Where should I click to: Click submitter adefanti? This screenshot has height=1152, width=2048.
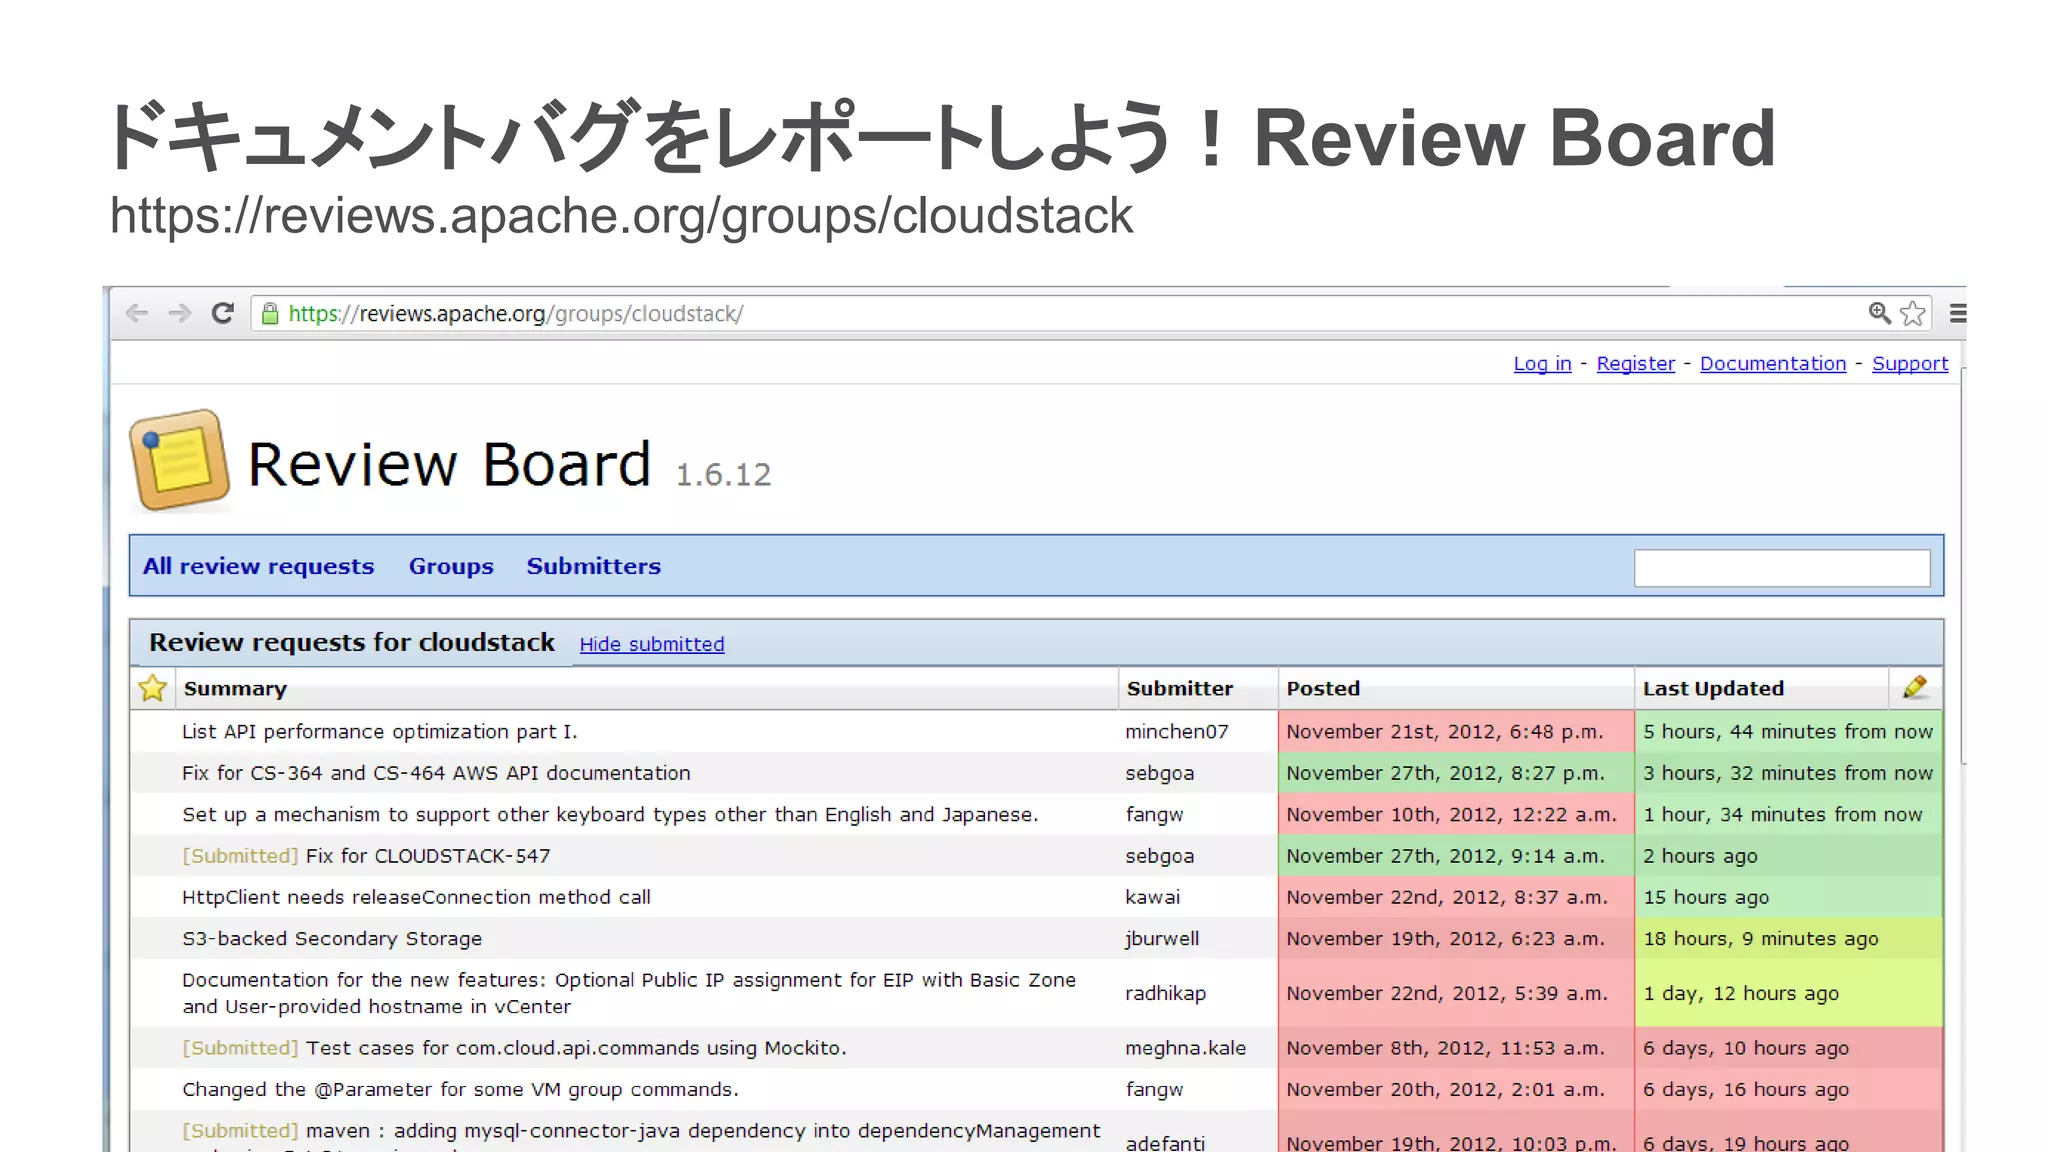[1165, 1142]
